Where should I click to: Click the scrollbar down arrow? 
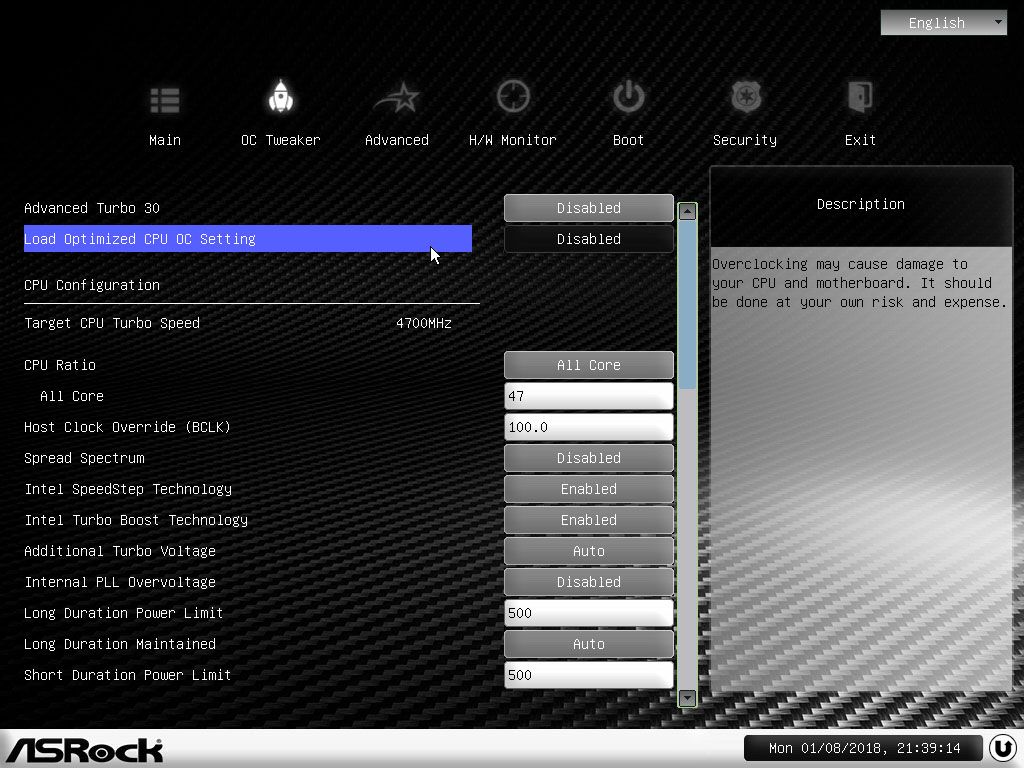pos(687,697)
